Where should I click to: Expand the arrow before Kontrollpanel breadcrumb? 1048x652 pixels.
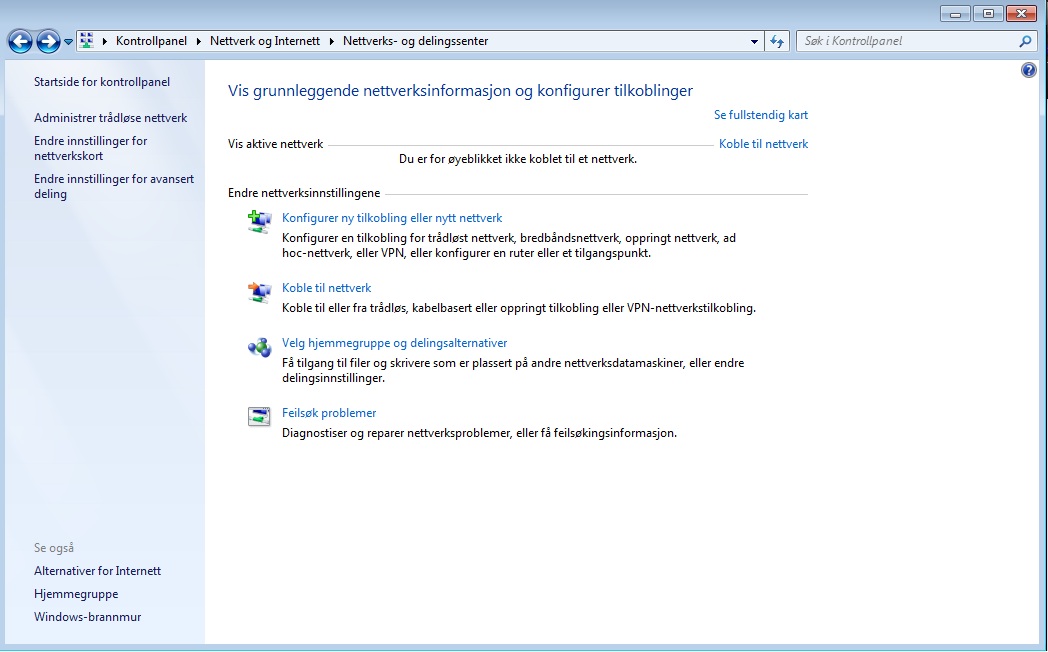105,41
